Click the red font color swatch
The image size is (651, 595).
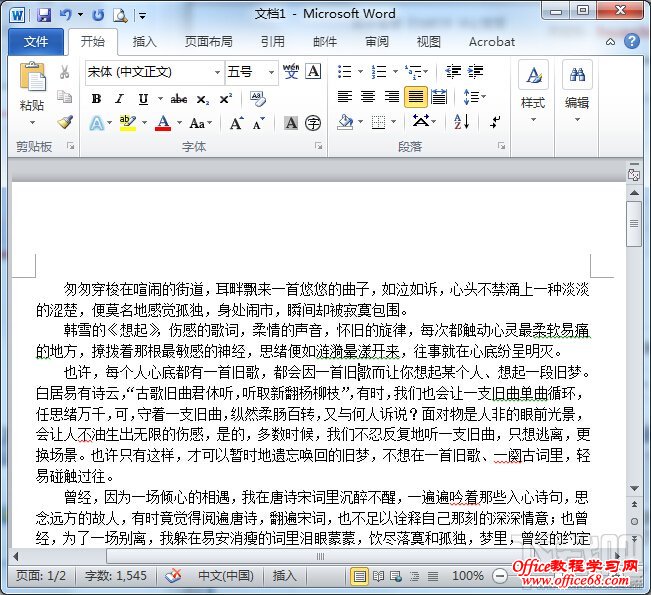[162, 123]
